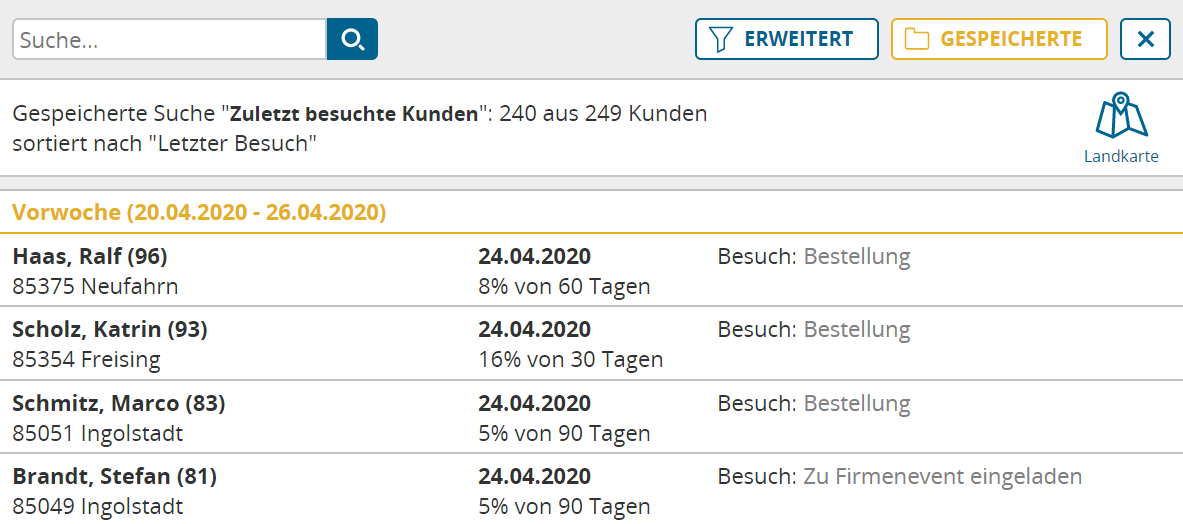The height and width of the screenshot is (524, 1183).
Task: Open the Landkarte map icon
Action: pos(1121,116)
